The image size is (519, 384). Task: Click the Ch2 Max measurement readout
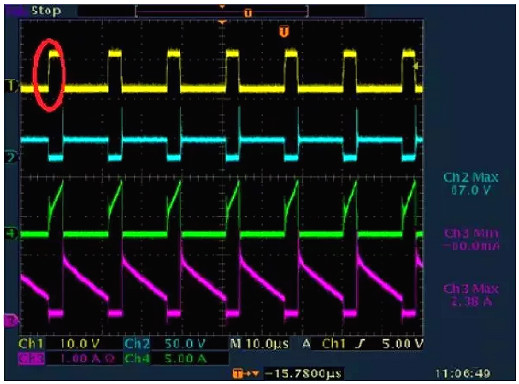click(471, 183)
